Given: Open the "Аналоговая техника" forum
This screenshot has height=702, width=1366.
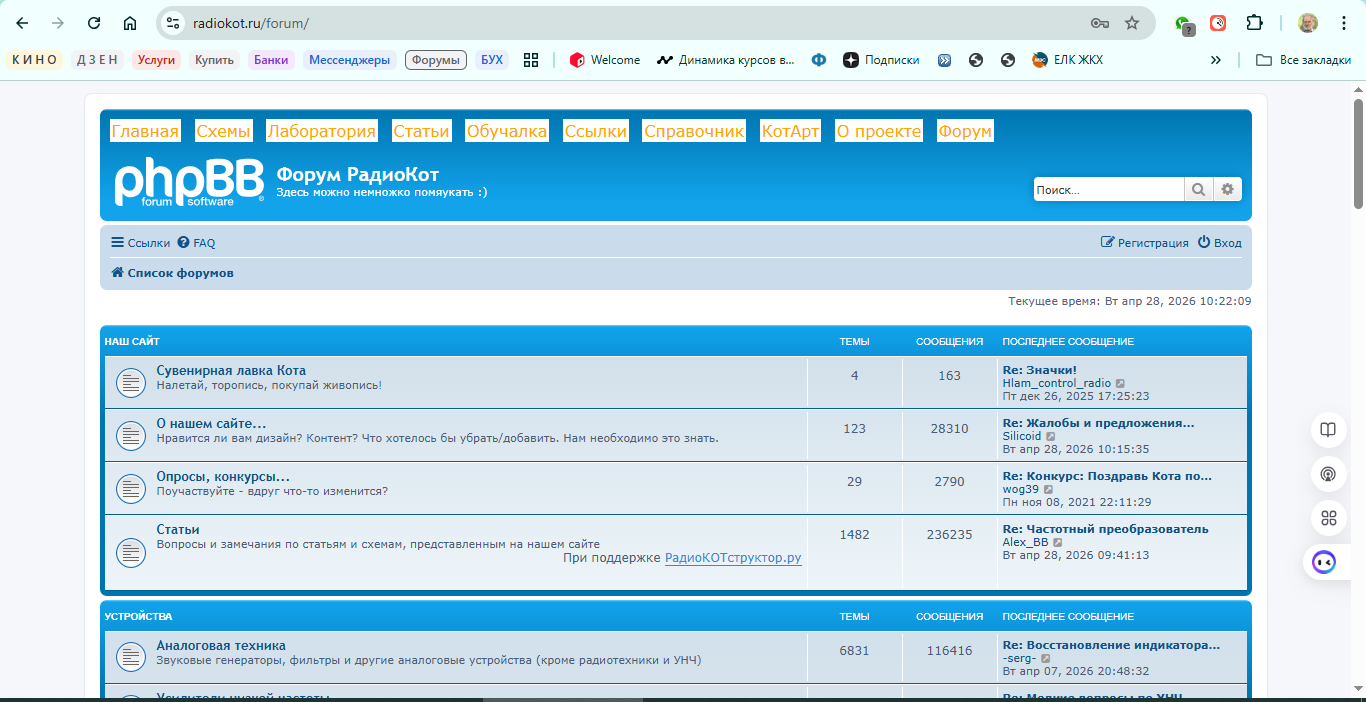Looking at the screenshot, I should click(221, 646).
